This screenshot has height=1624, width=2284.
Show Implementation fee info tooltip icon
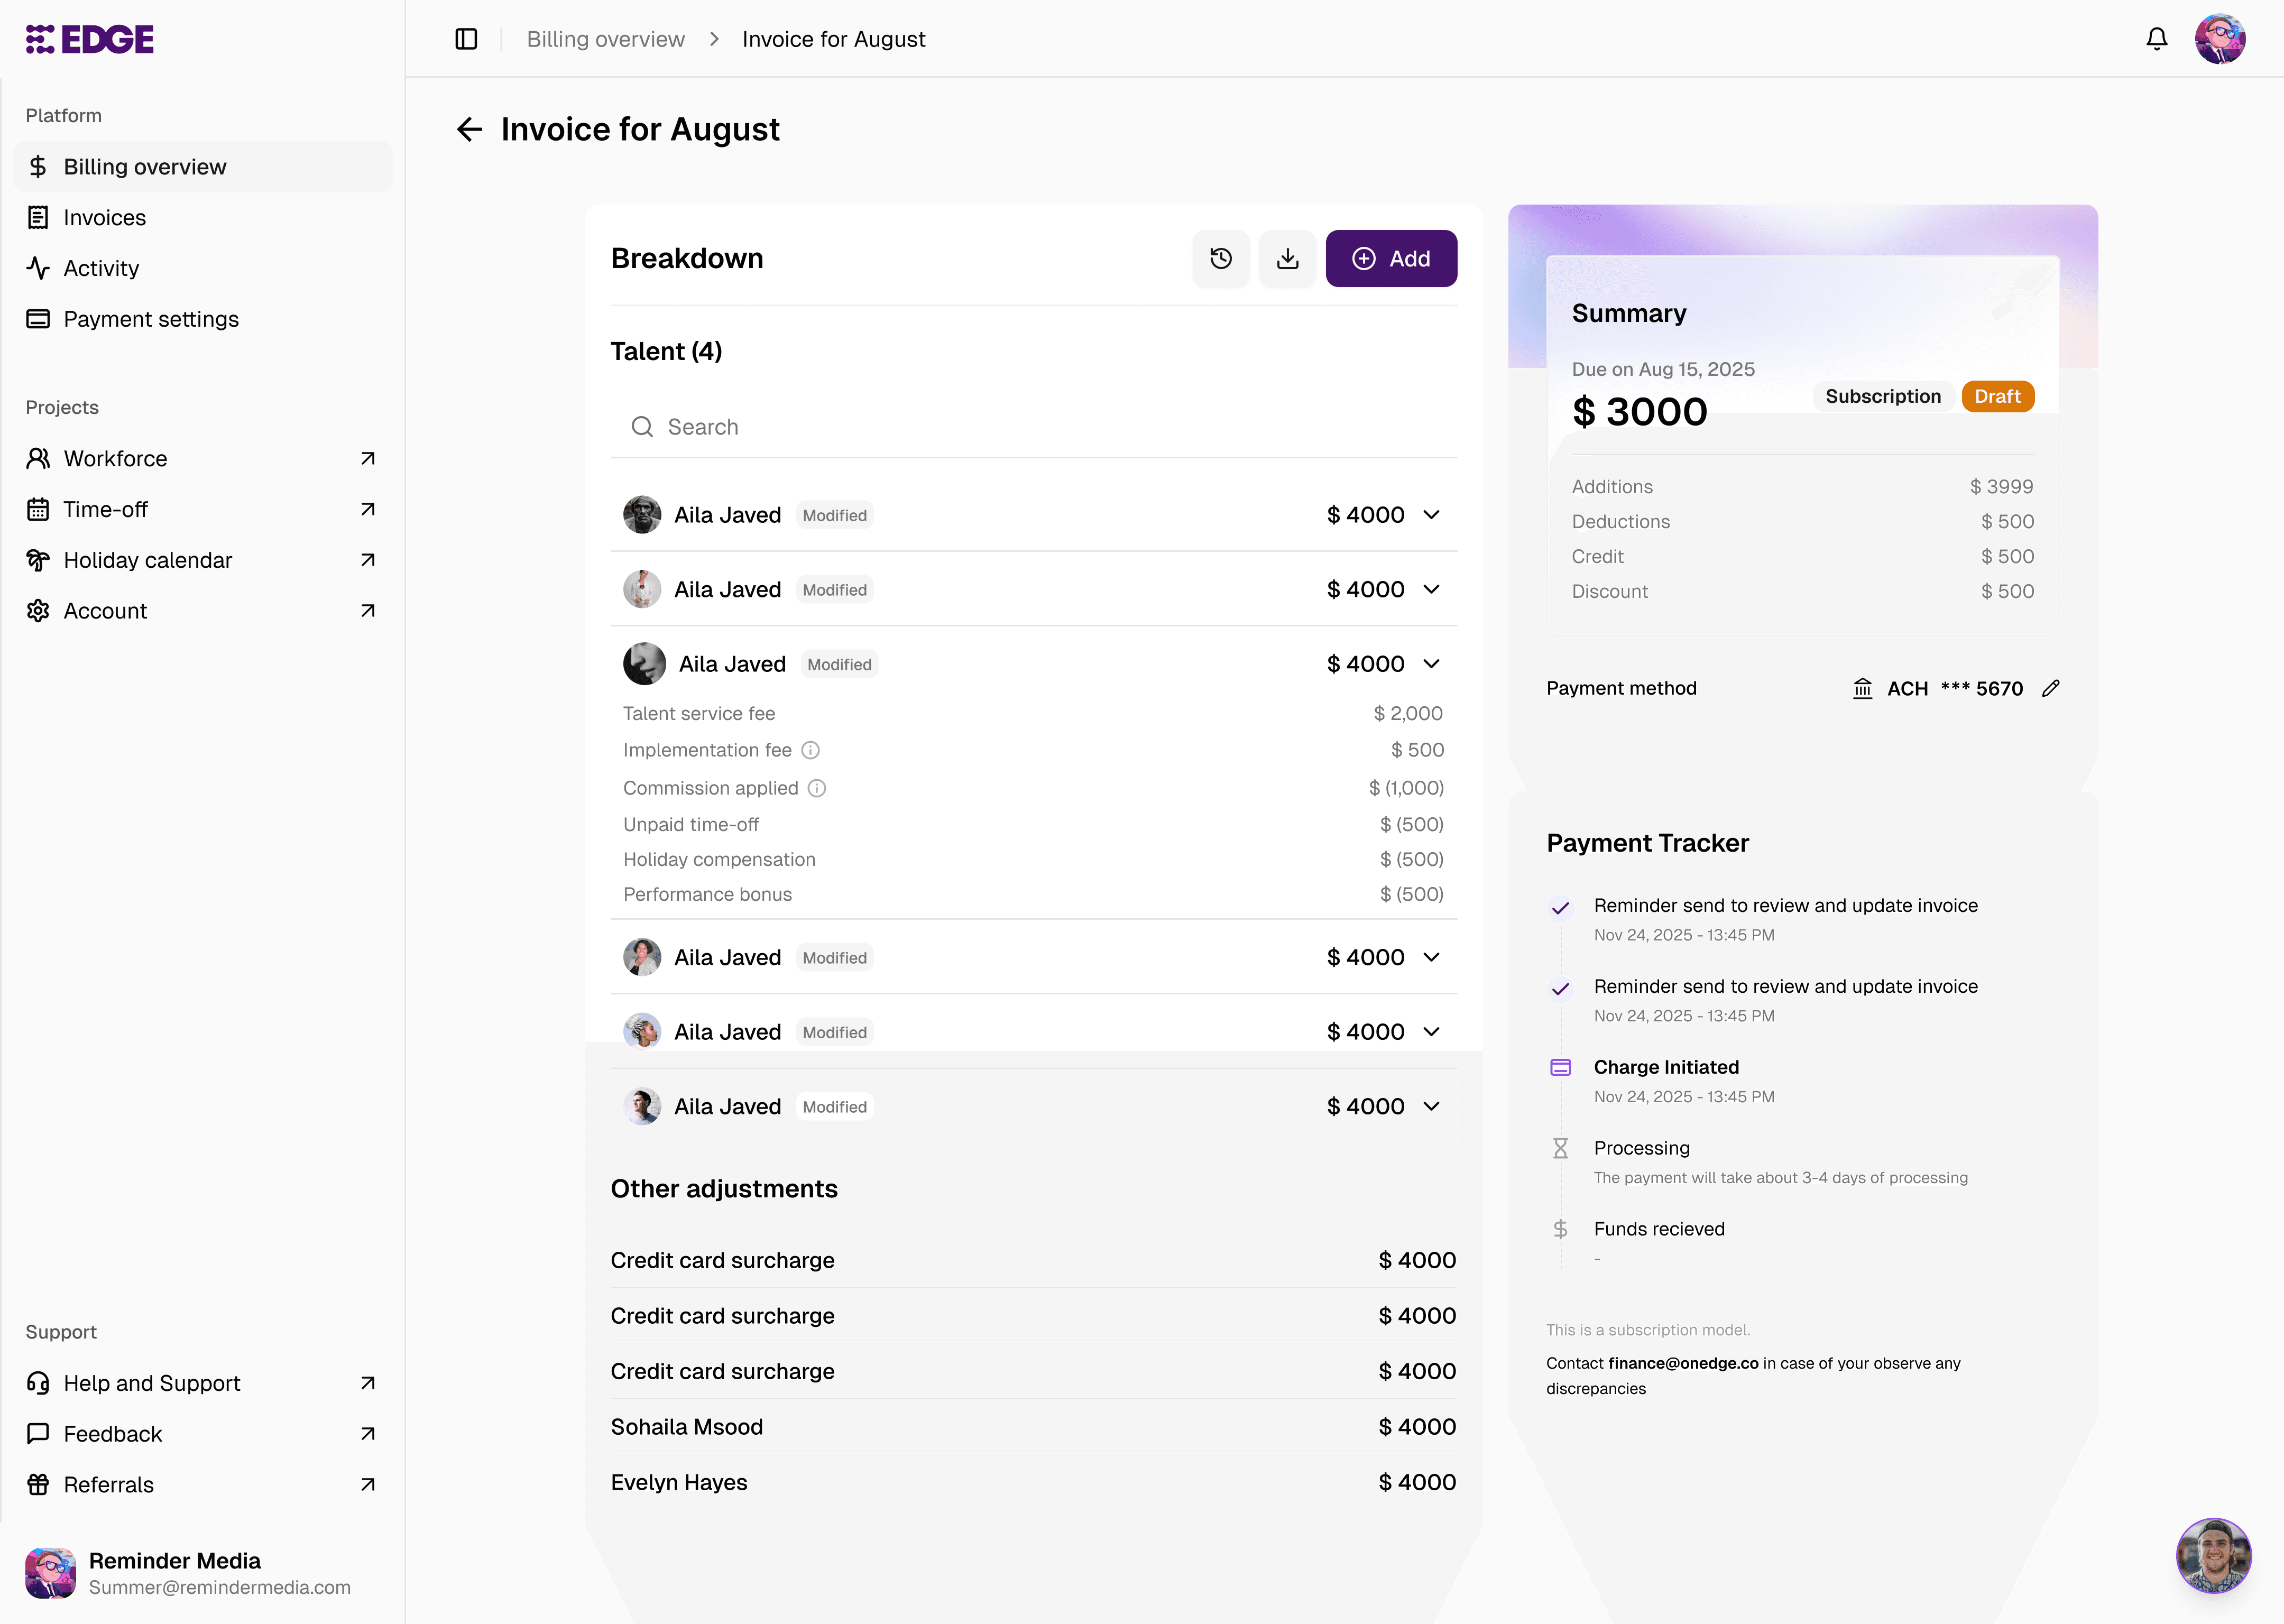pyautogui.click(x=811, y=750)
